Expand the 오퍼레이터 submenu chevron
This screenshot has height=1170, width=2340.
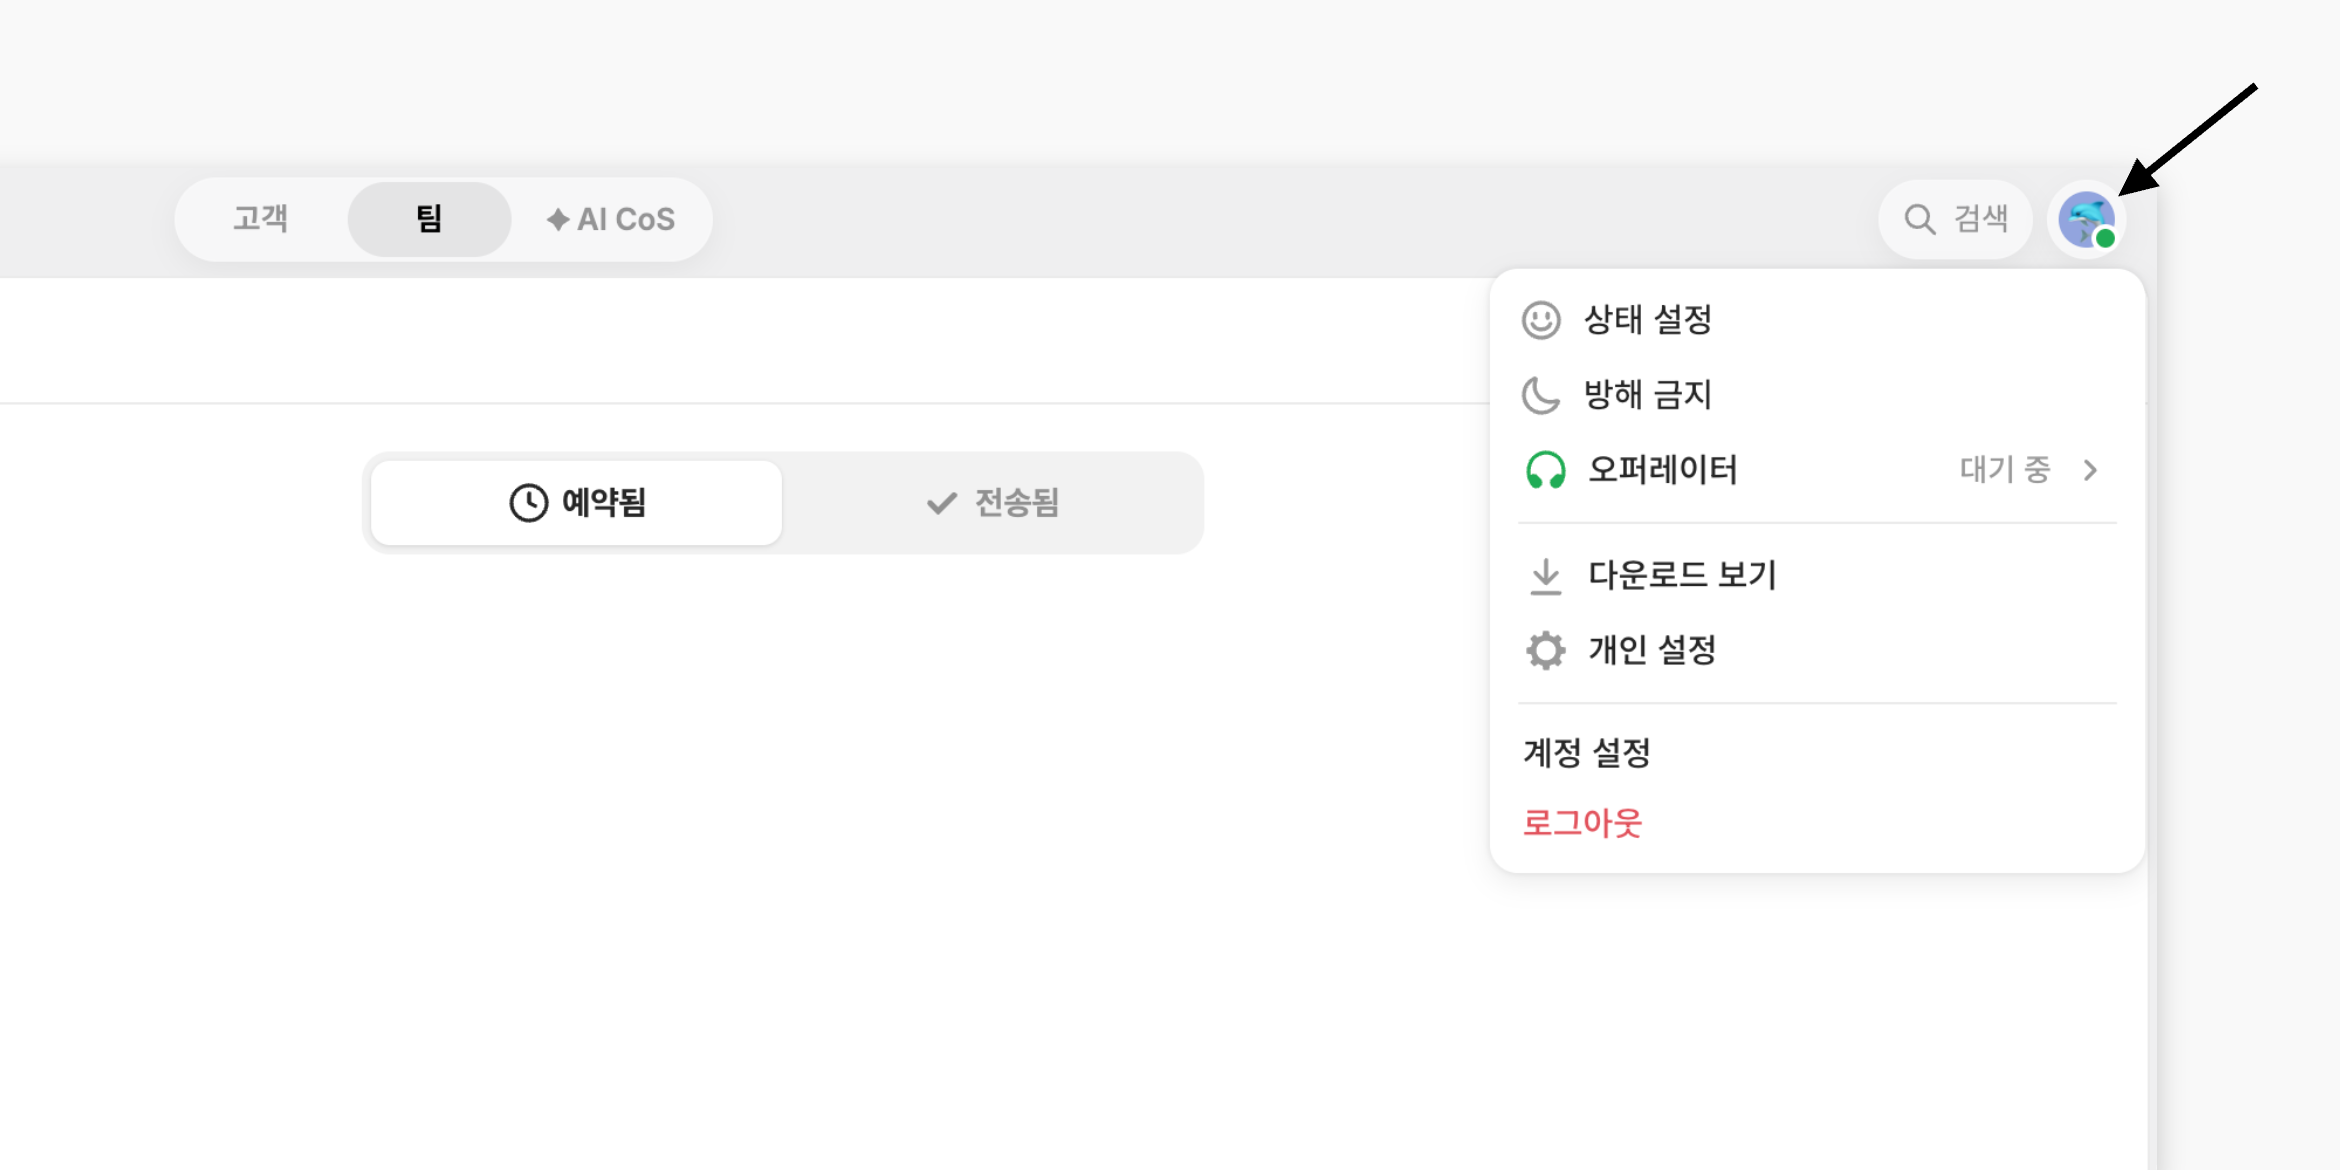point(2090,470)
